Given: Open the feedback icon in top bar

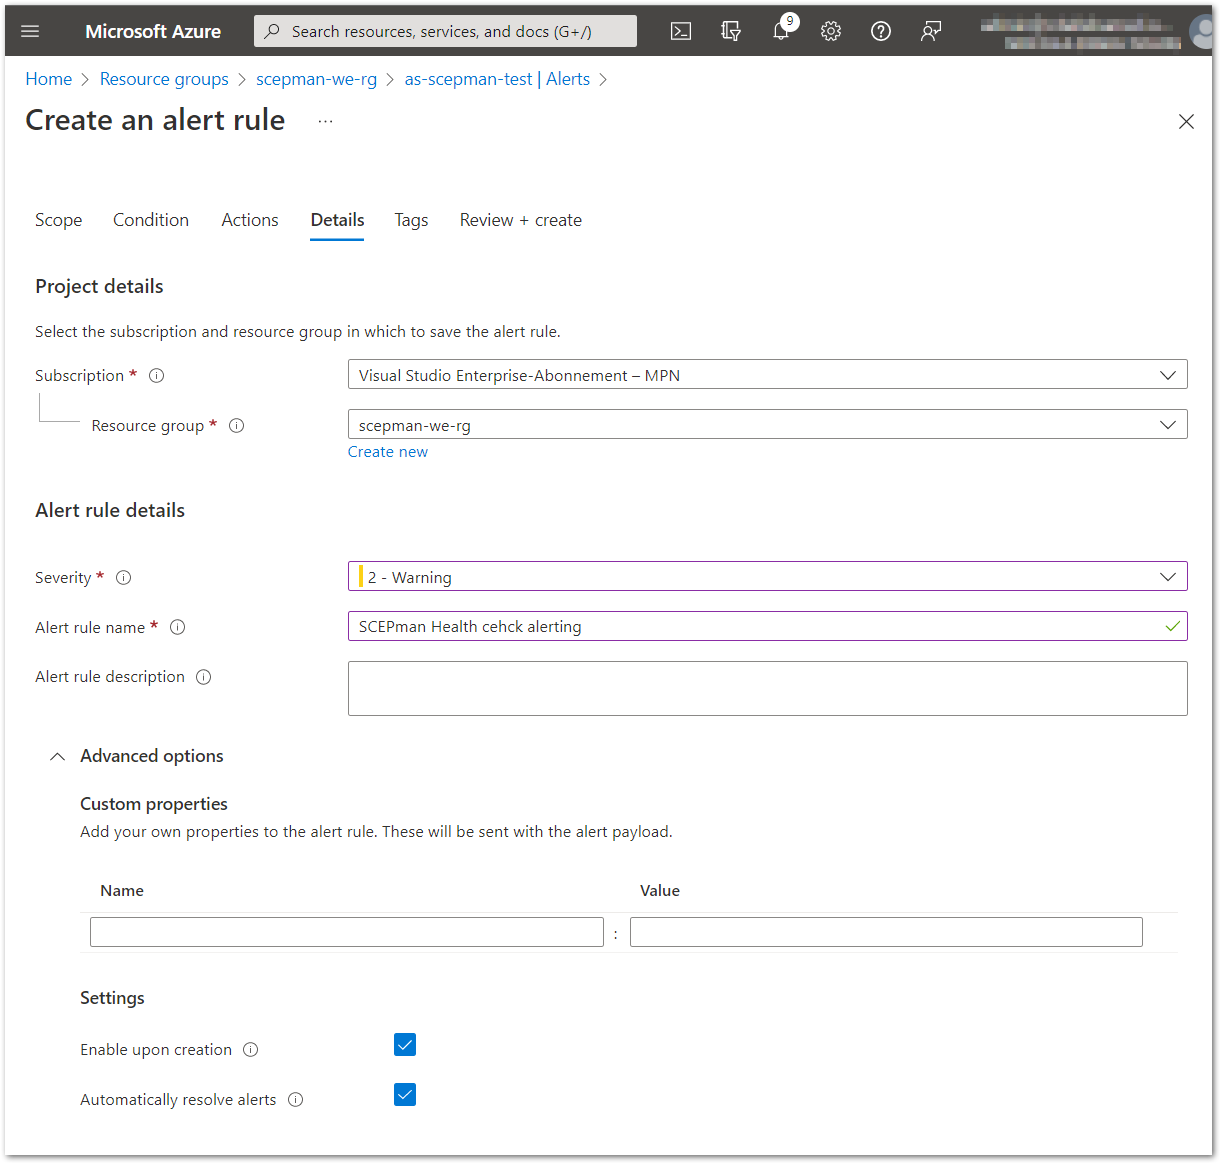Looking at the screenshot, I should coord(931,31).
